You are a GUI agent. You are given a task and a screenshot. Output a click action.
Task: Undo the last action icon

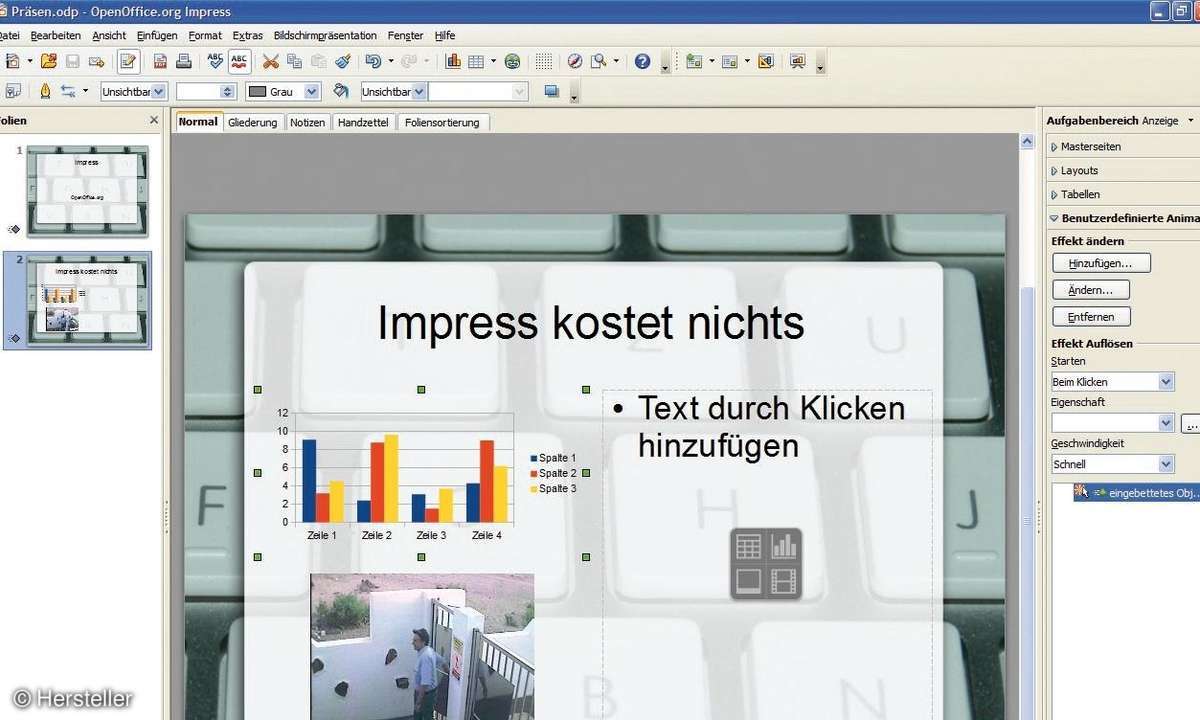coord(373,61)
